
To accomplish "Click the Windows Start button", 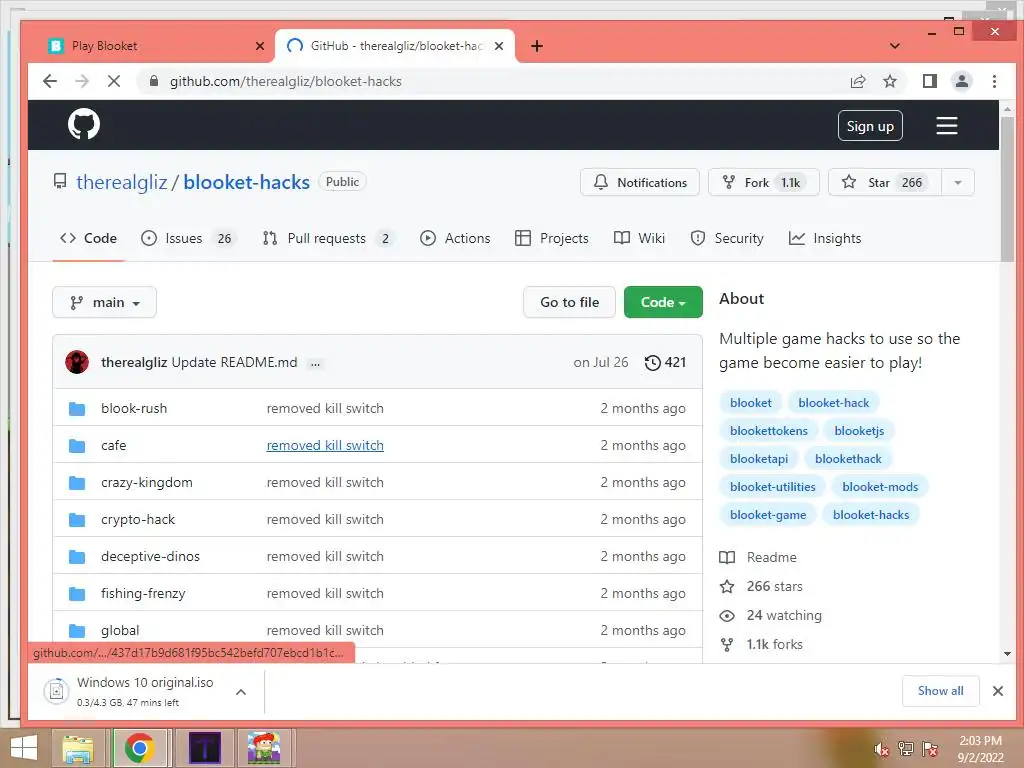I will click(x=24, y=748).
